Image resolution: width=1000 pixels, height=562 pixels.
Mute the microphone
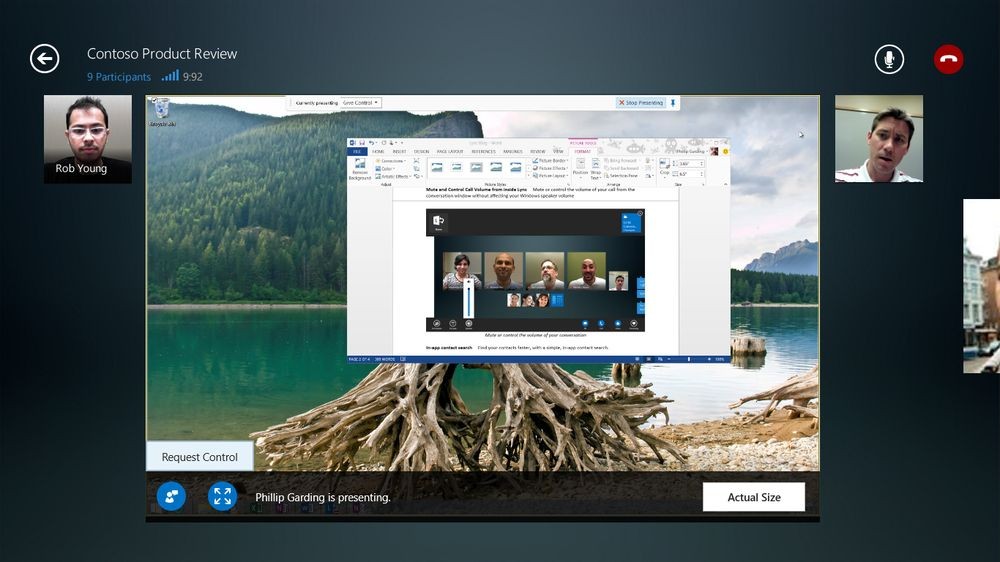pos(889,59)
